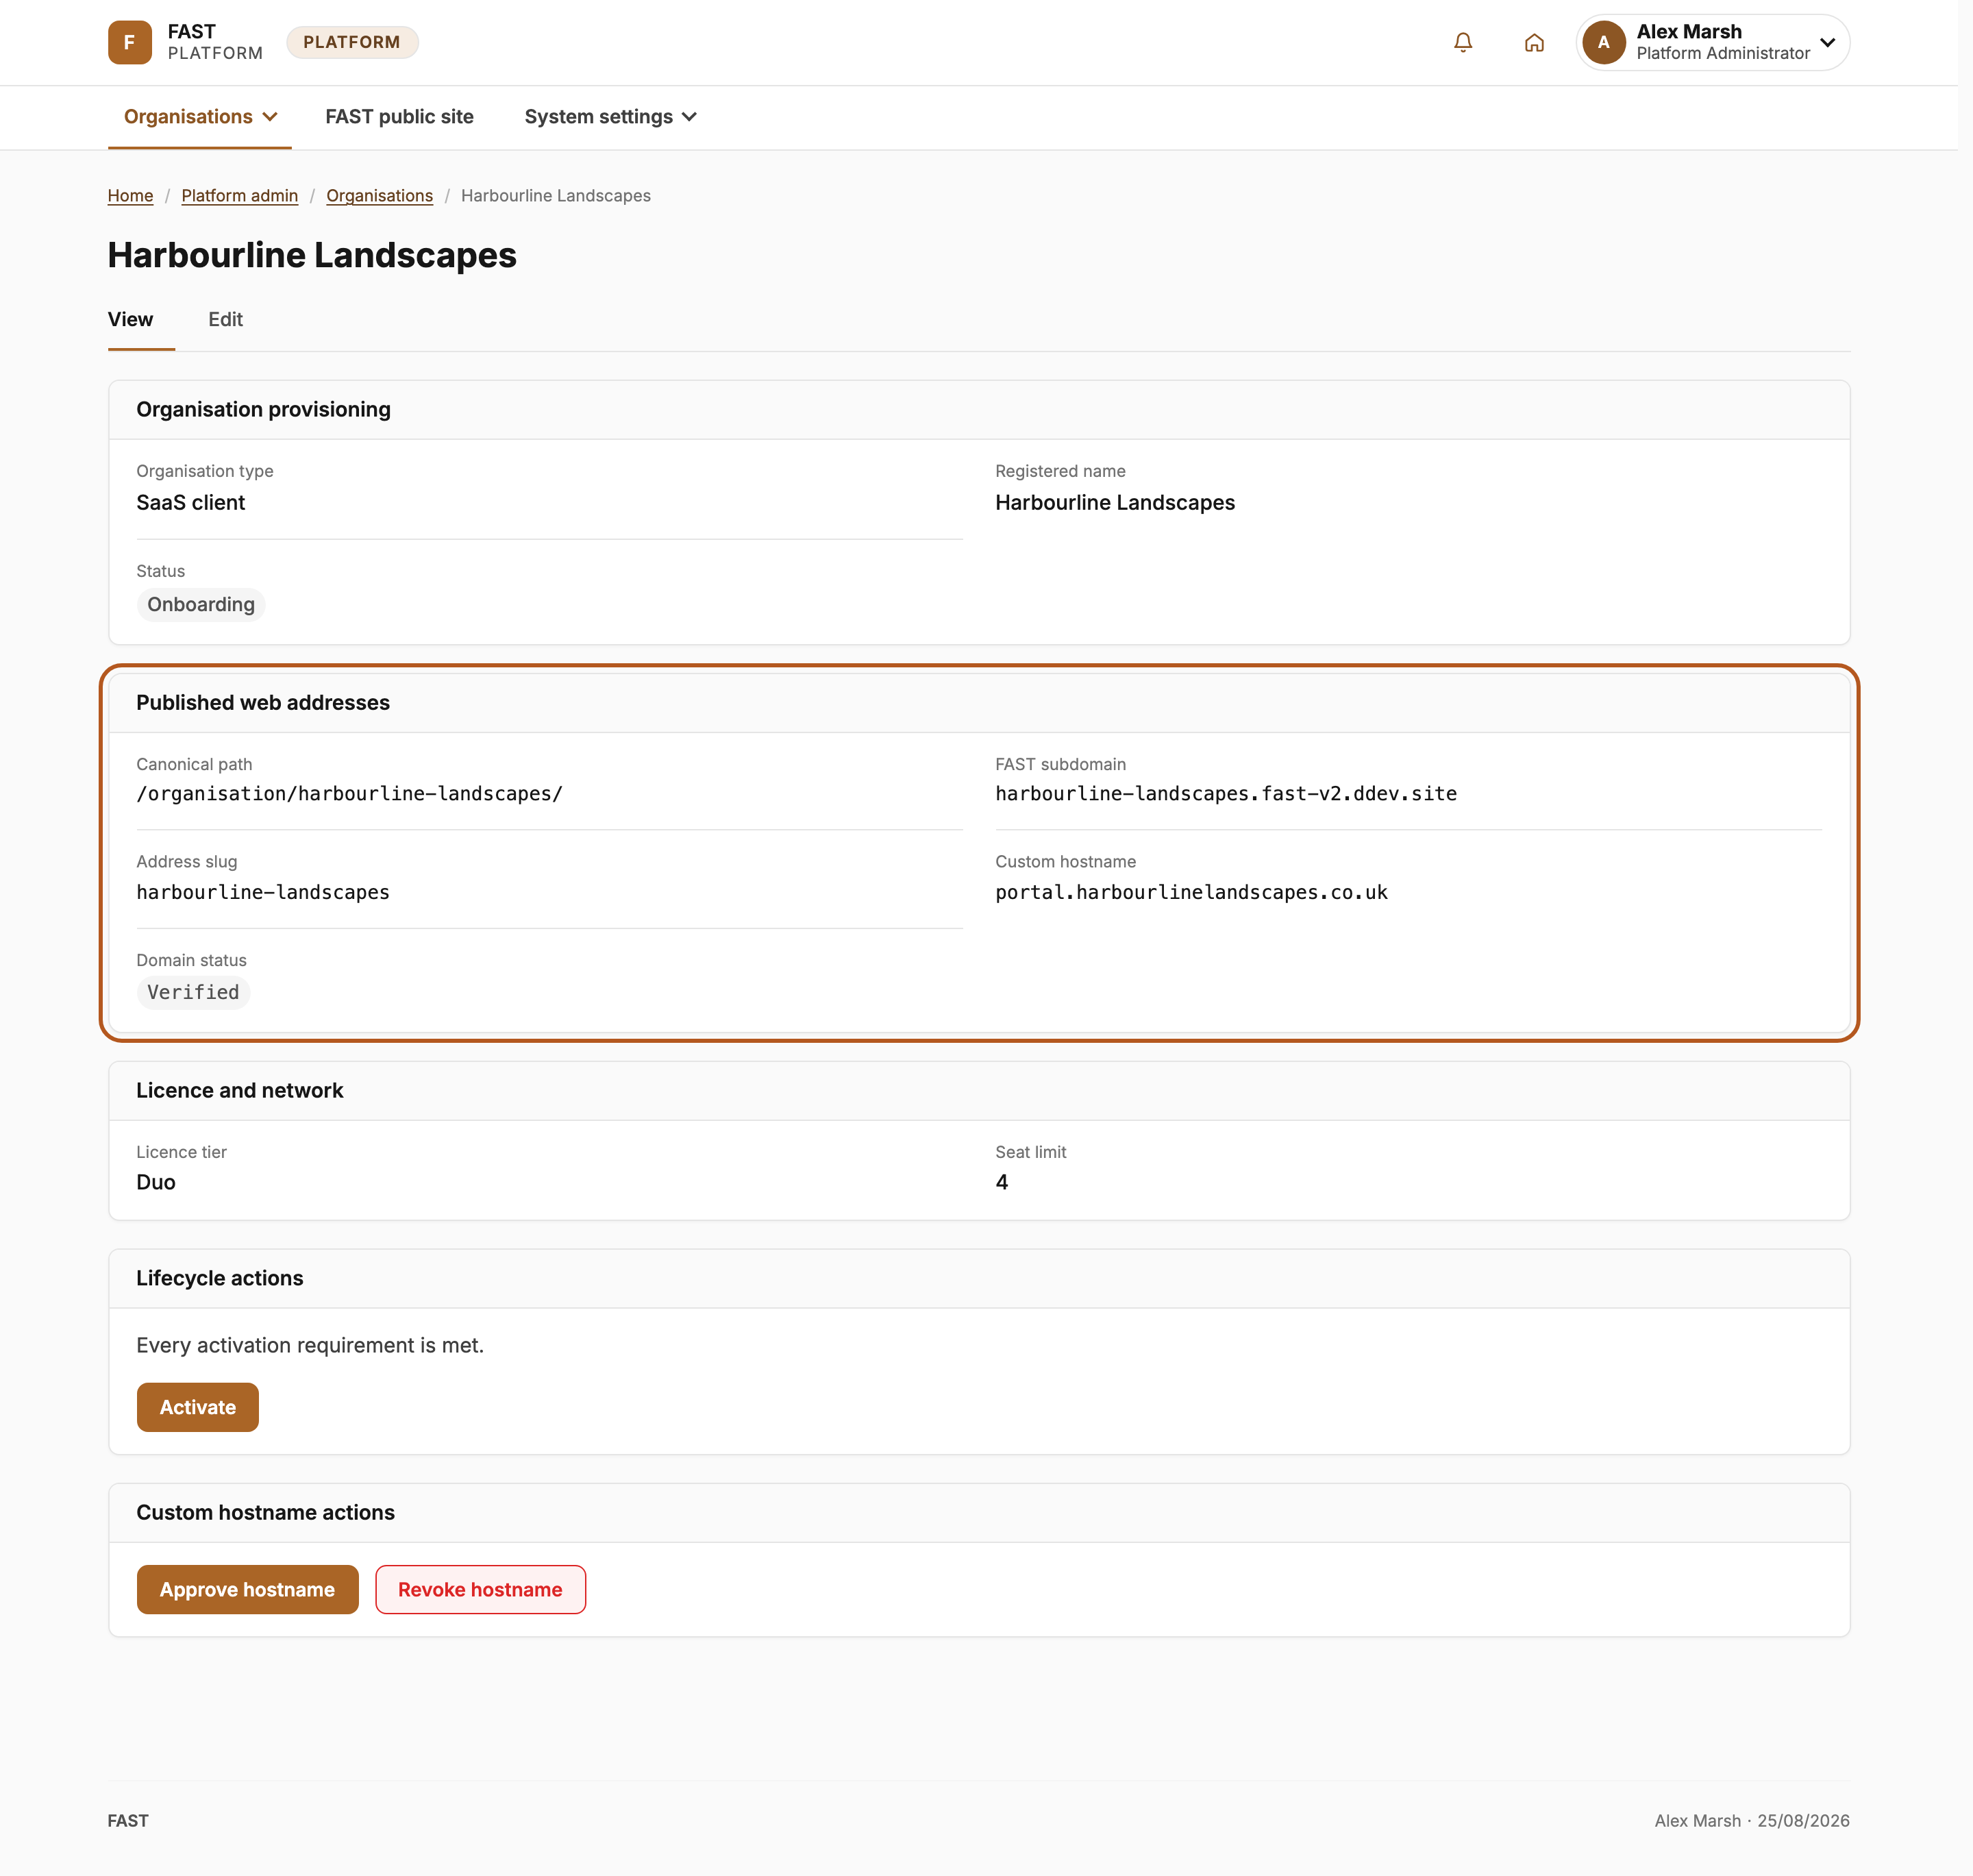Select the View tab
The height and width of the screenshot is (1876, 1973).
coord(130,319)
